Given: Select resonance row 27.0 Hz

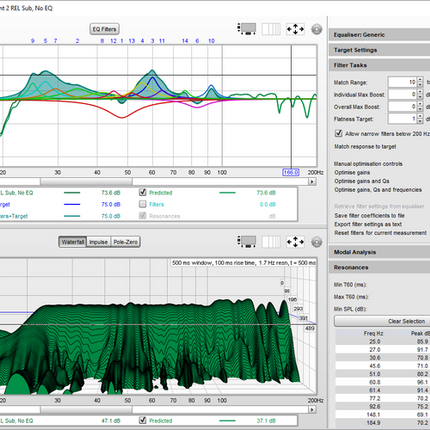Looking at the screenshot, I should click(x=382, y=350).
